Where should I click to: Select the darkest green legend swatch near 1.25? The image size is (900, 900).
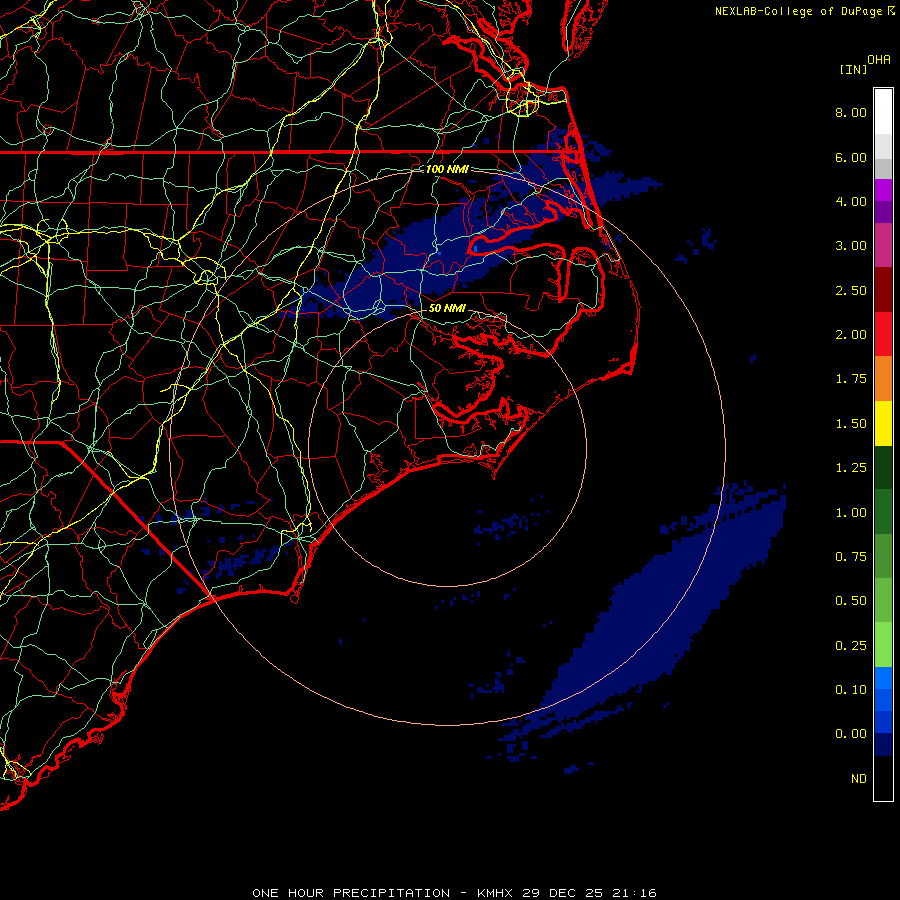pyautogui.click(x=883, y=467)
